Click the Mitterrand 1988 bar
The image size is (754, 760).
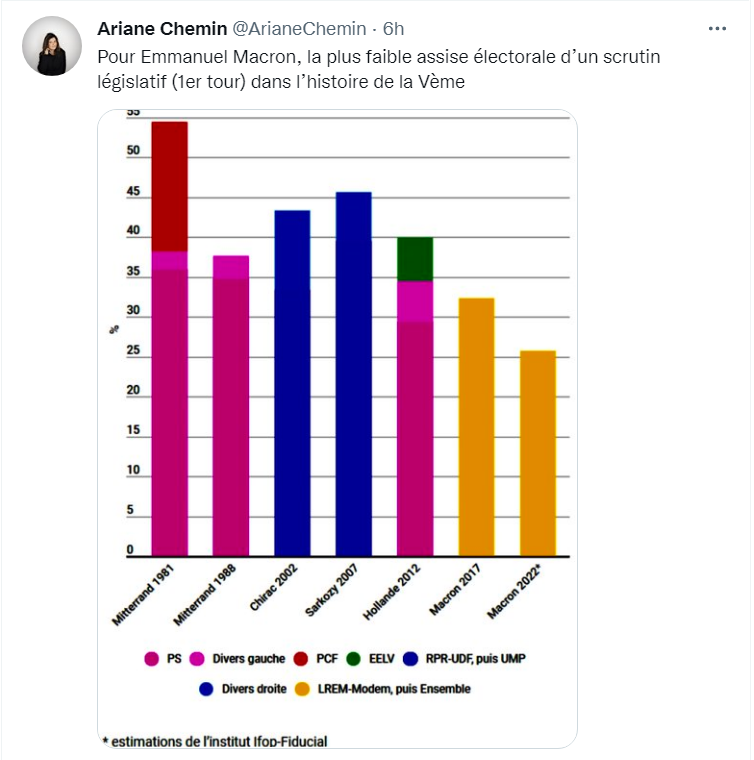pos(231,406)
